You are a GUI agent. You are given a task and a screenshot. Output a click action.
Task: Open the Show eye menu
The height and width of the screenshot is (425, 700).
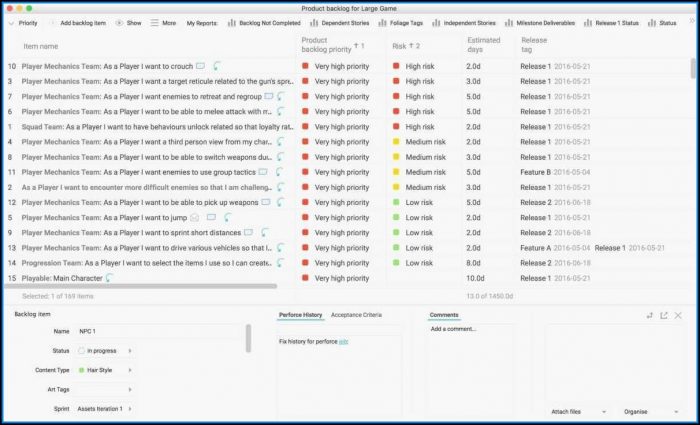click(x=129, y=23)
